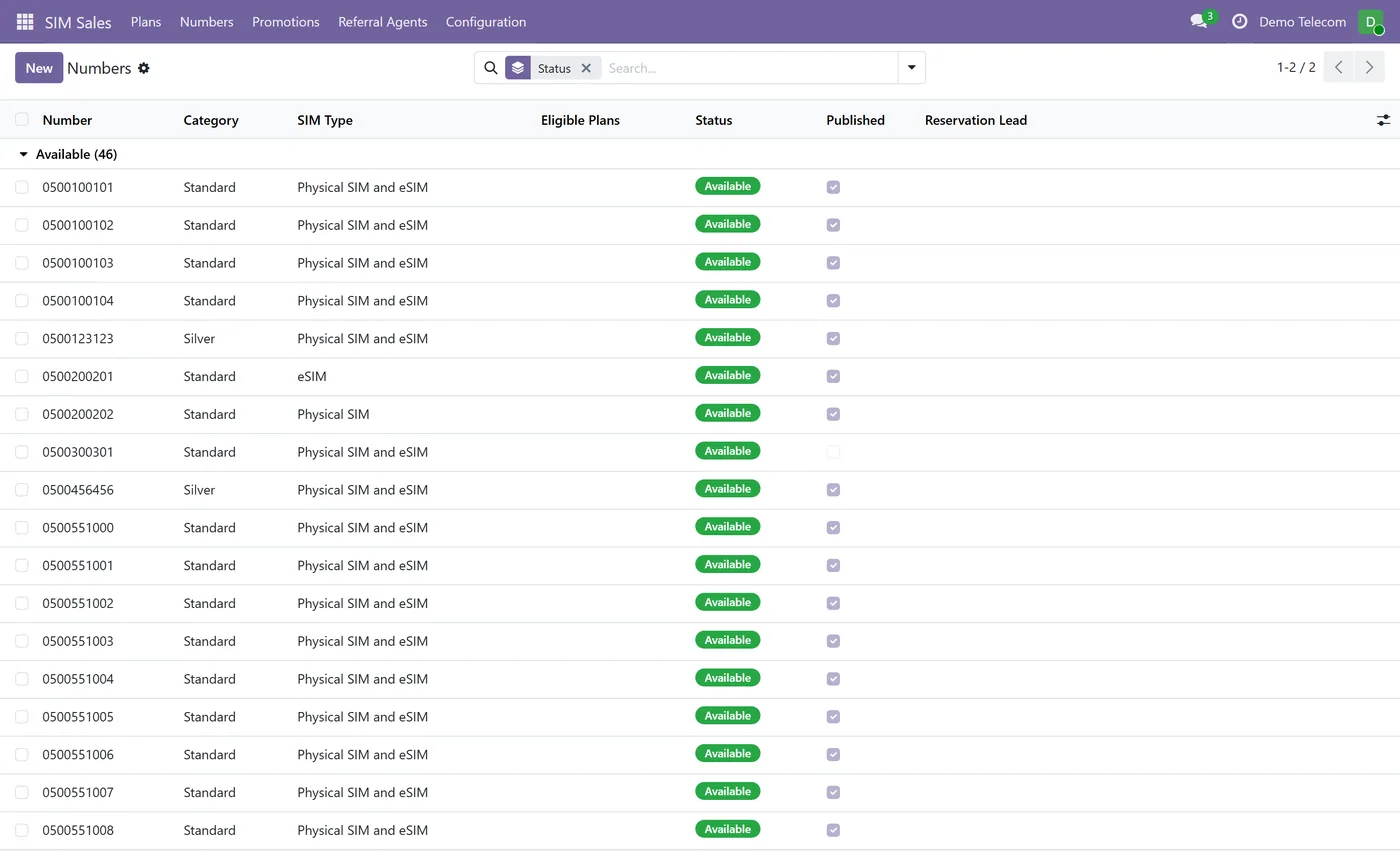Collapse the Available (46) group
The height and width of the screenshot is (851, 1400).
tap(24, 155)
